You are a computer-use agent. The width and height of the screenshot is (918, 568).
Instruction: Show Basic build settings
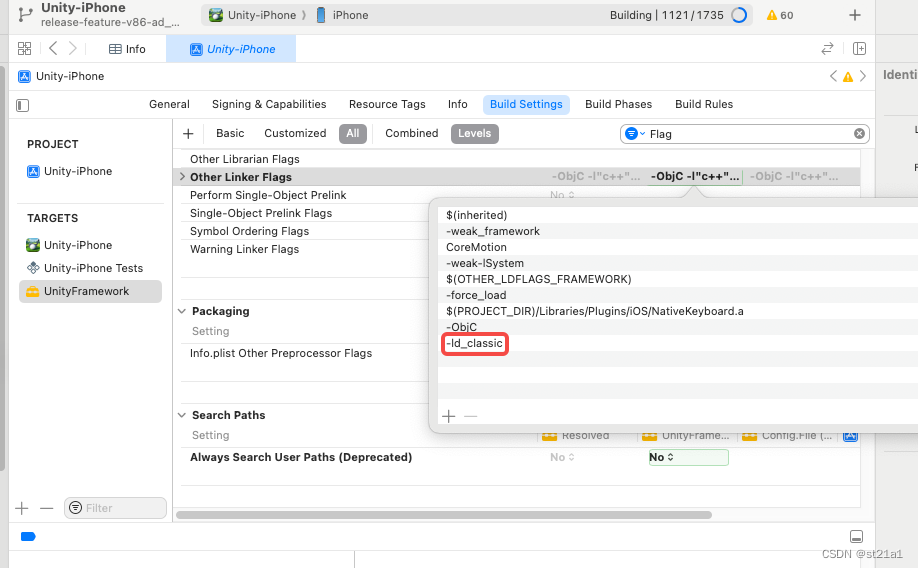[230, 134]
